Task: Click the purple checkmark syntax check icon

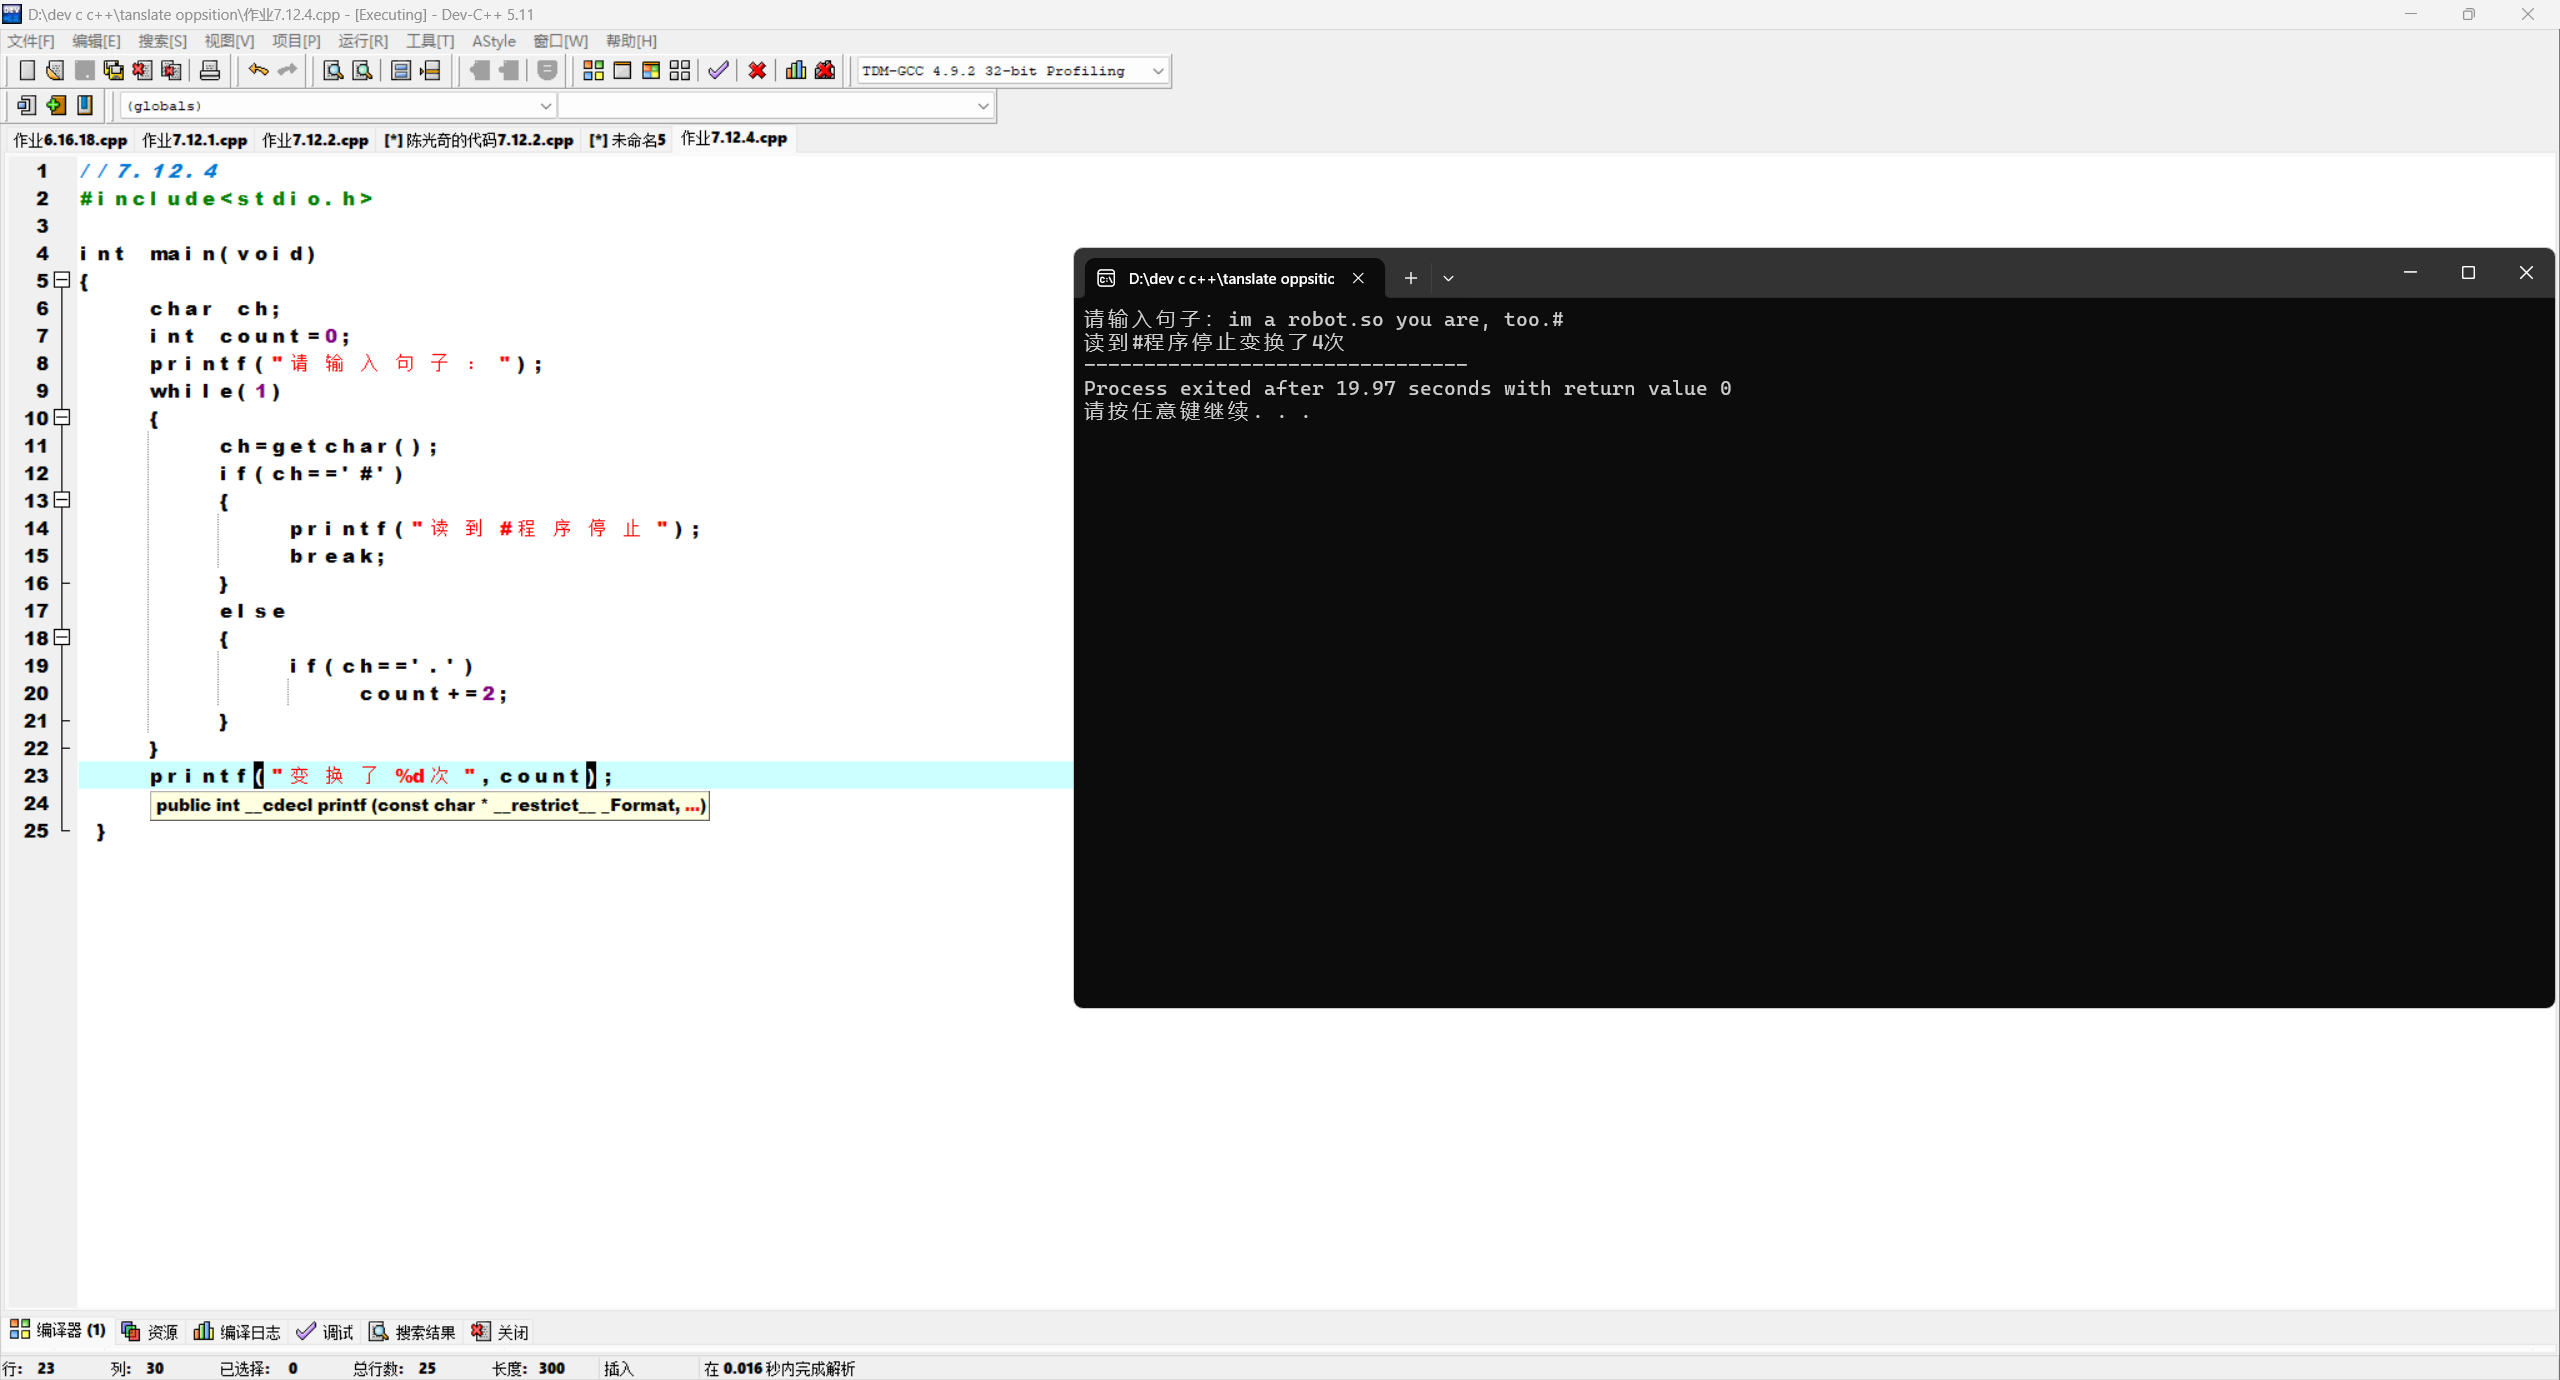Action: (x=718, y=70)
